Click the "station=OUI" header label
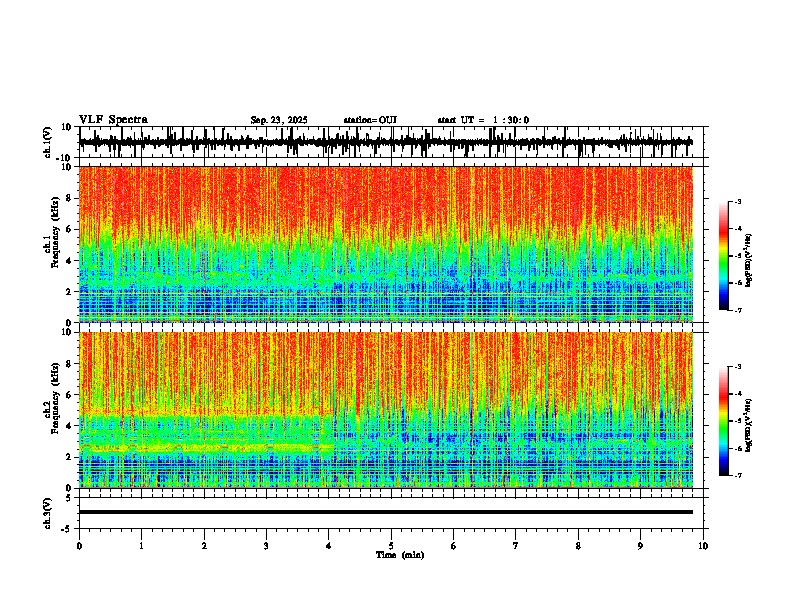The width and height of the screenshot is (792, 612). tap(370, 120)
